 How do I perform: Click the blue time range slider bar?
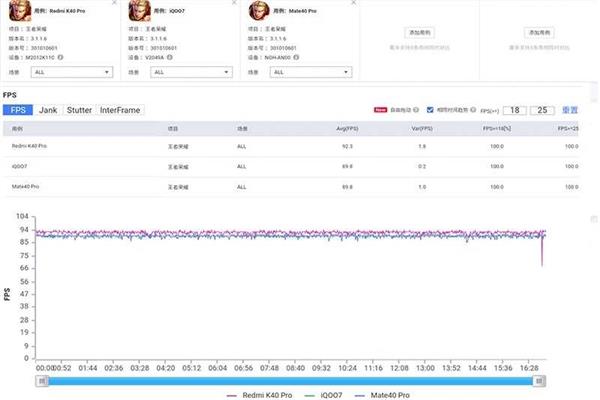point(290,381)
